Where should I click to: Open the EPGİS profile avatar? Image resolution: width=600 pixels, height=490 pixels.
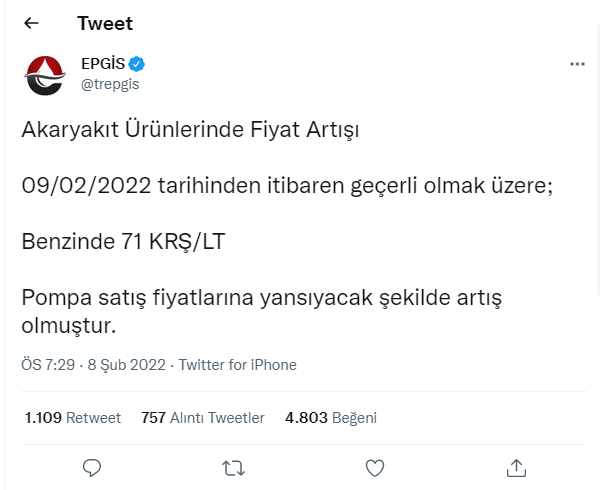coord(44,76)
